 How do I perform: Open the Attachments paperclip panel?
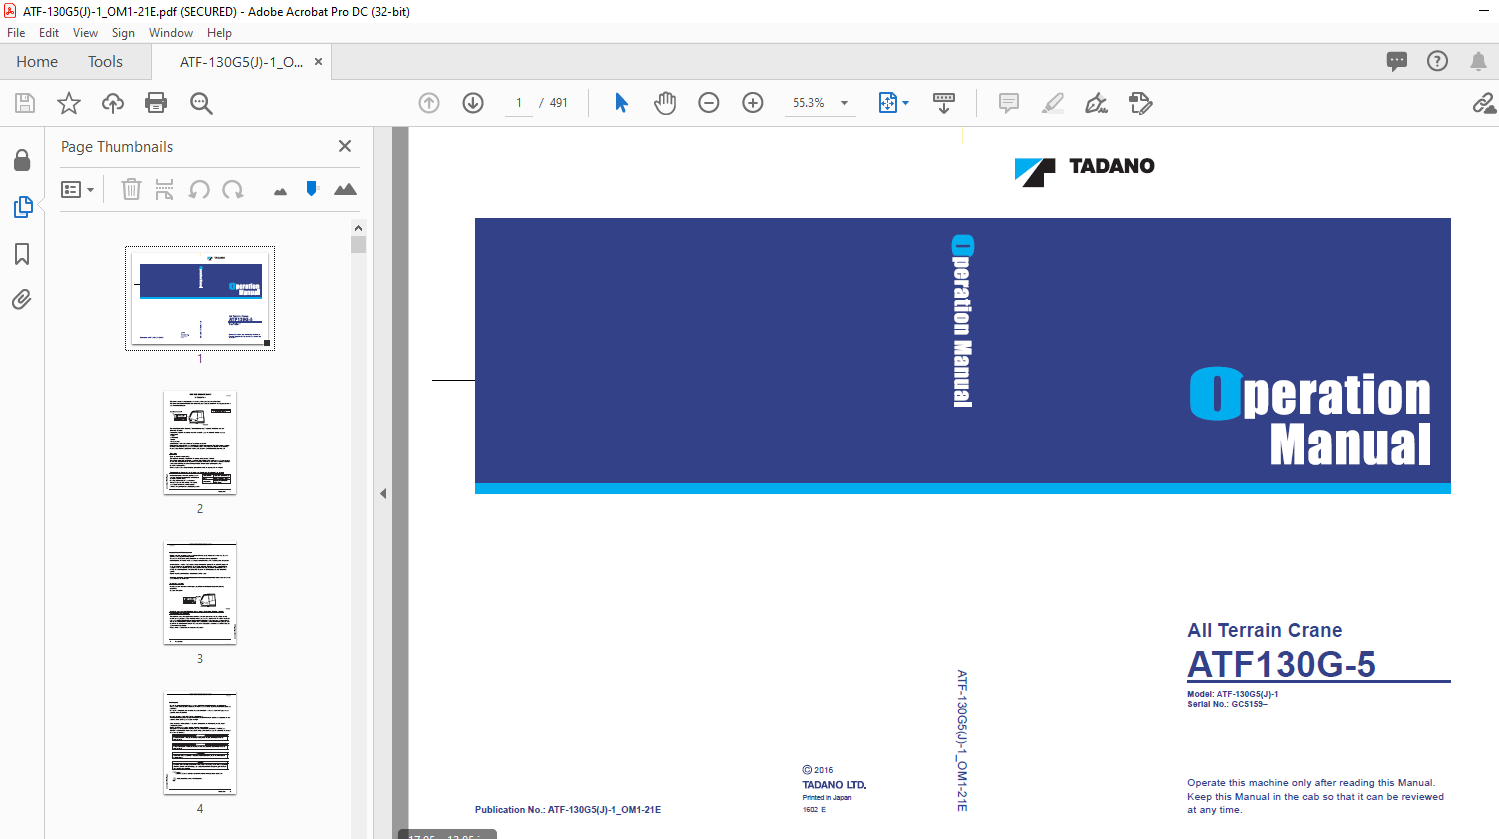[x=22, y=300]
